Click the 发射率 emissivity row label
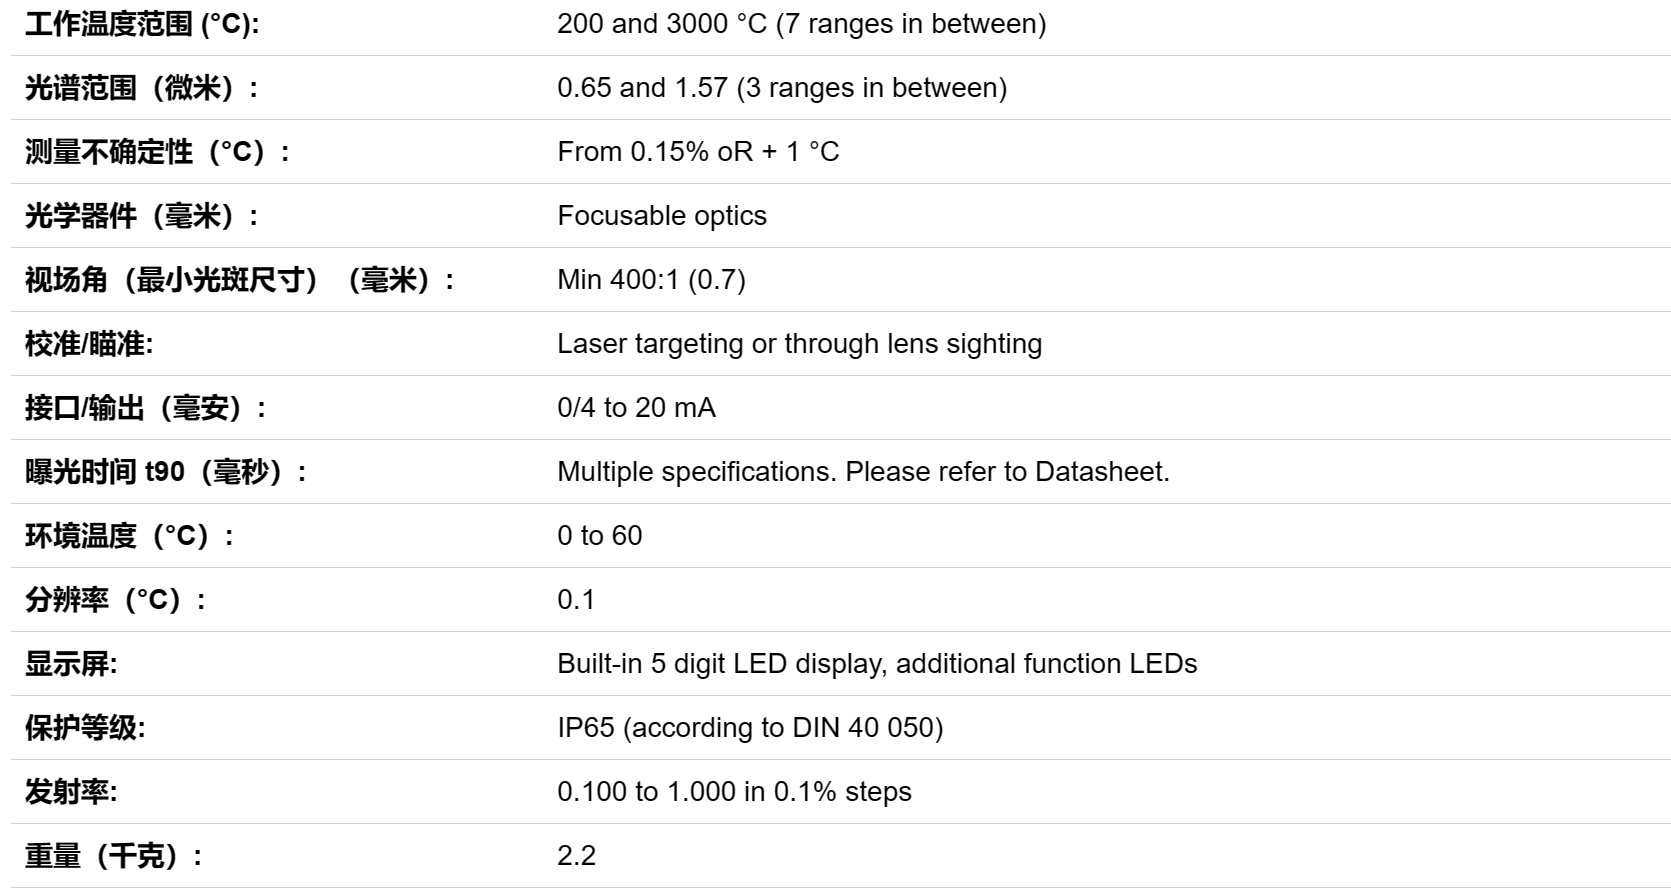Viewport: 1671px width, 890px height. point(71,792)
